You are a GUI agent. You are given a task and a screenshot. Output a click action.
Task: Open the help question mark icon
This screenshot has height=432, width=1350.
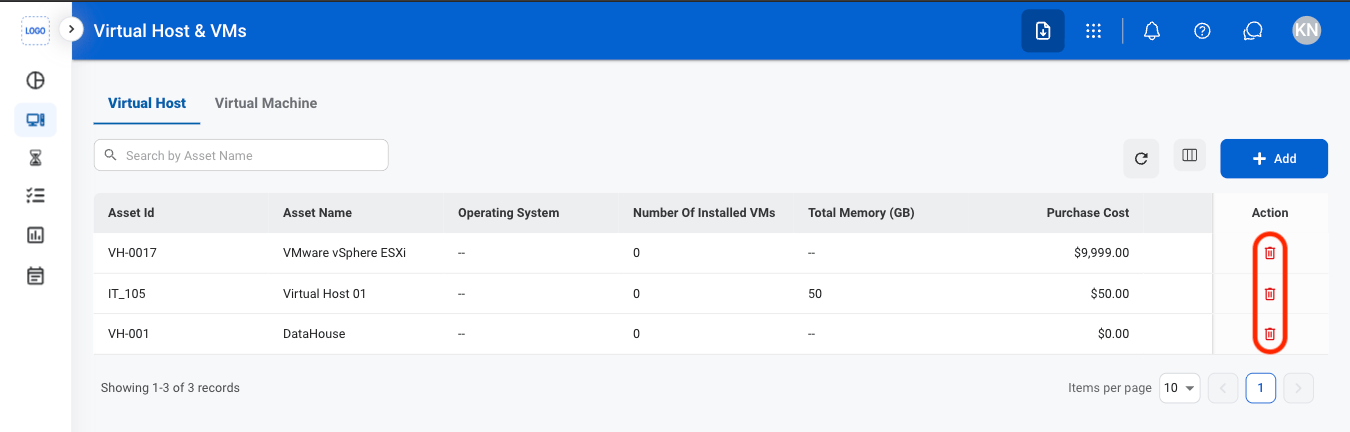pos(1203,31)
